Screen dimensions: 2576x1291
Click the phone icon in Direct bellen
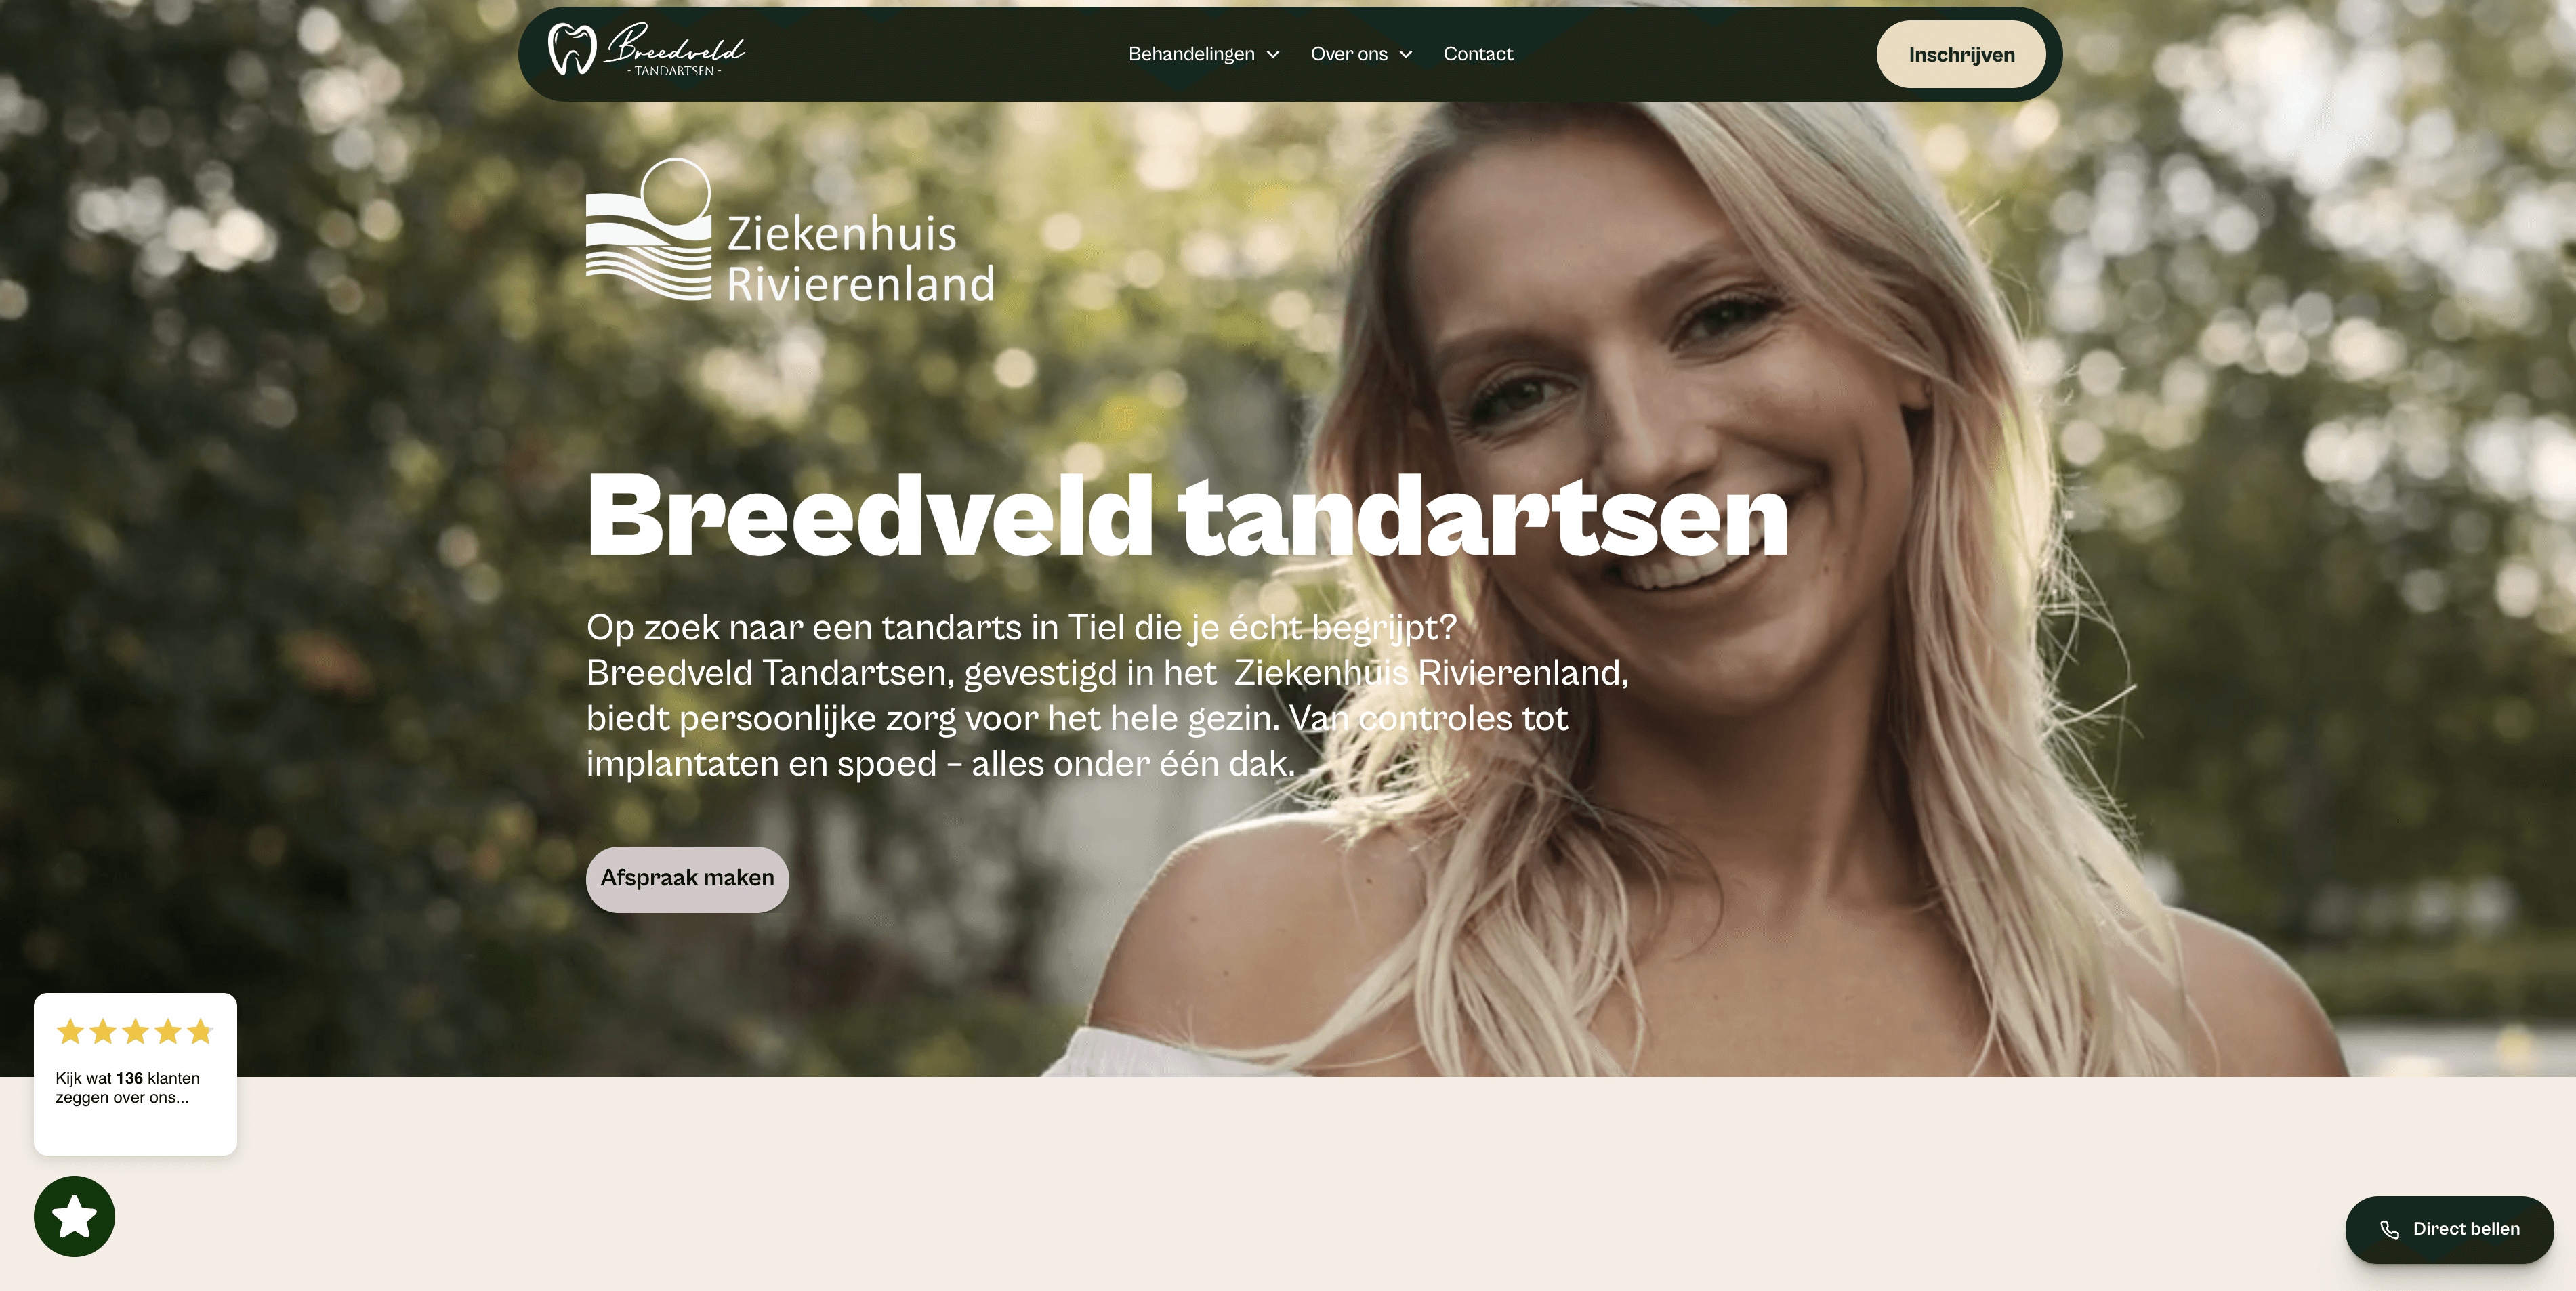[2389, 1229]
